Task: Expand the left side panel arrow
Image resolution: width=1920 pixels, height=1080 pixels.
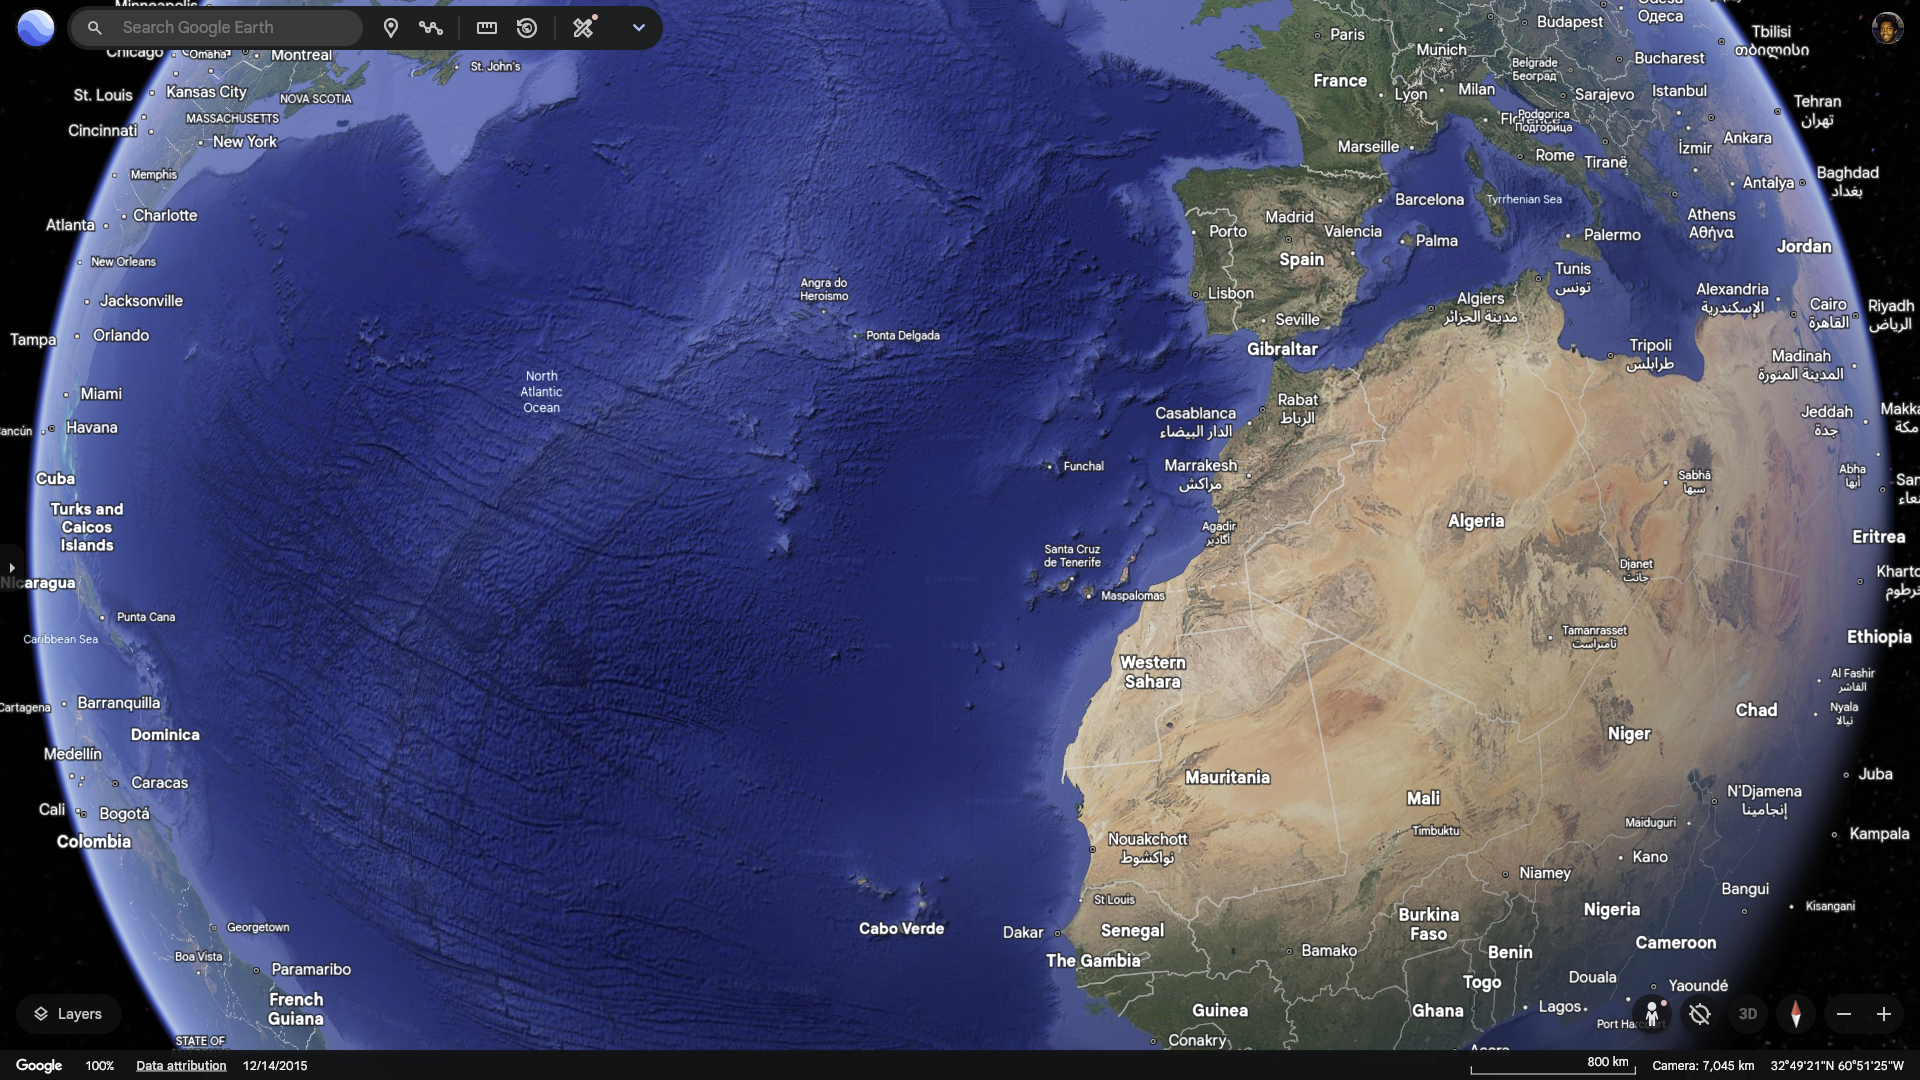Action: (x=11, y=567)
